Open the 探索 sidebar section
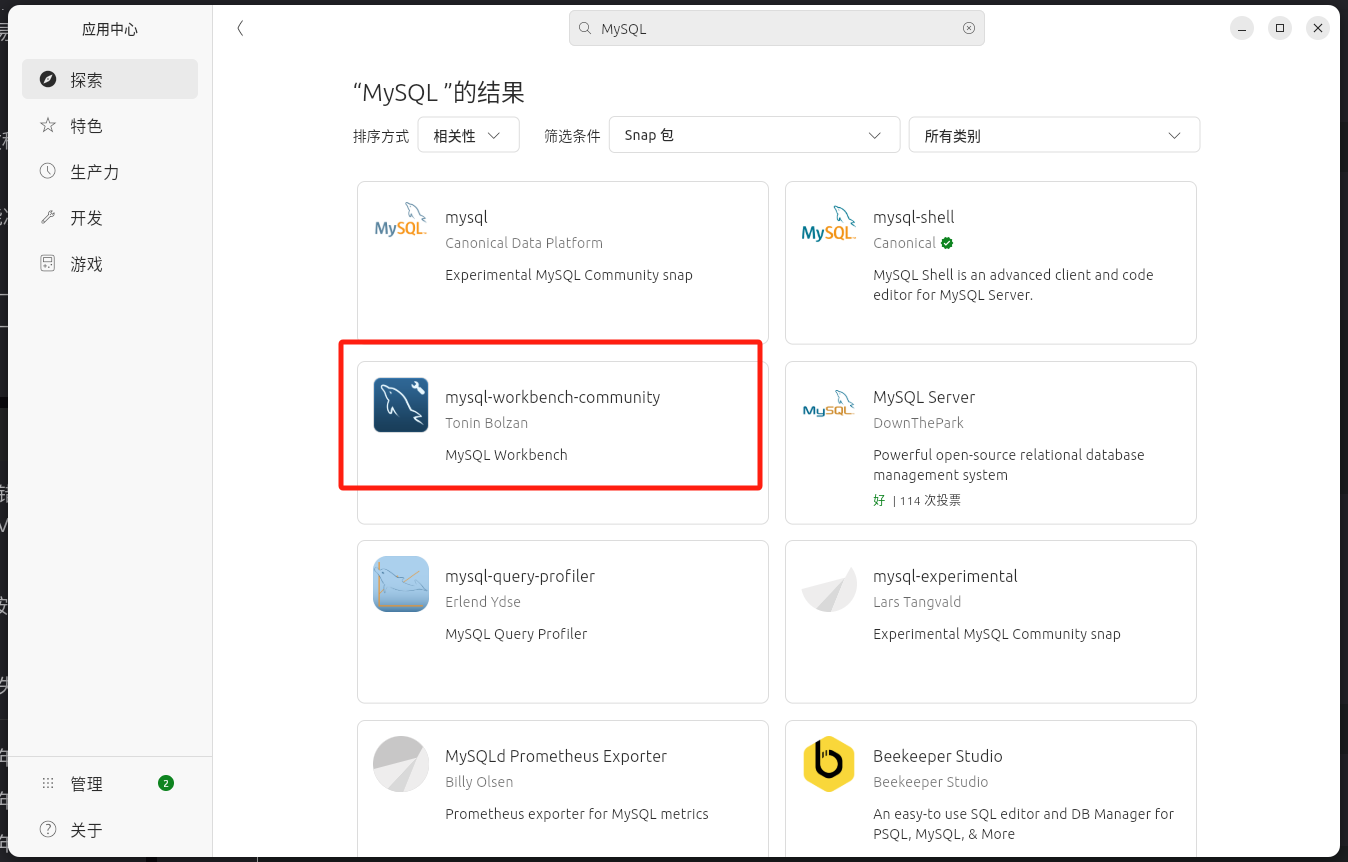 click(x=110, y=79)
